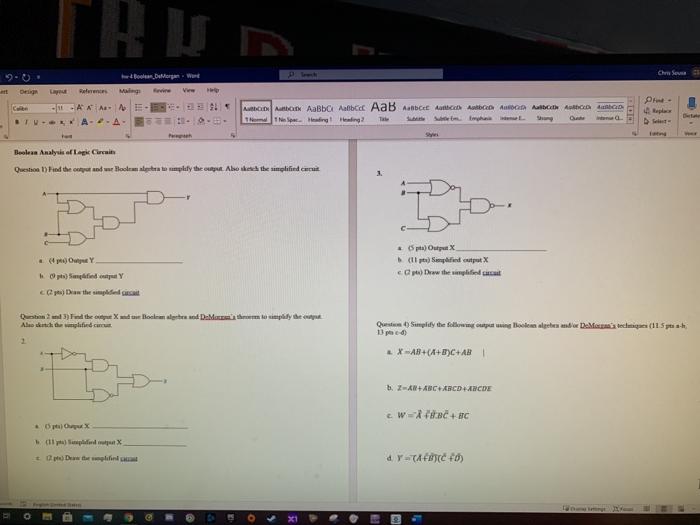The image size is (700, 525).
Task: Toggle Bold formatting
Action: tap(17, 122)
